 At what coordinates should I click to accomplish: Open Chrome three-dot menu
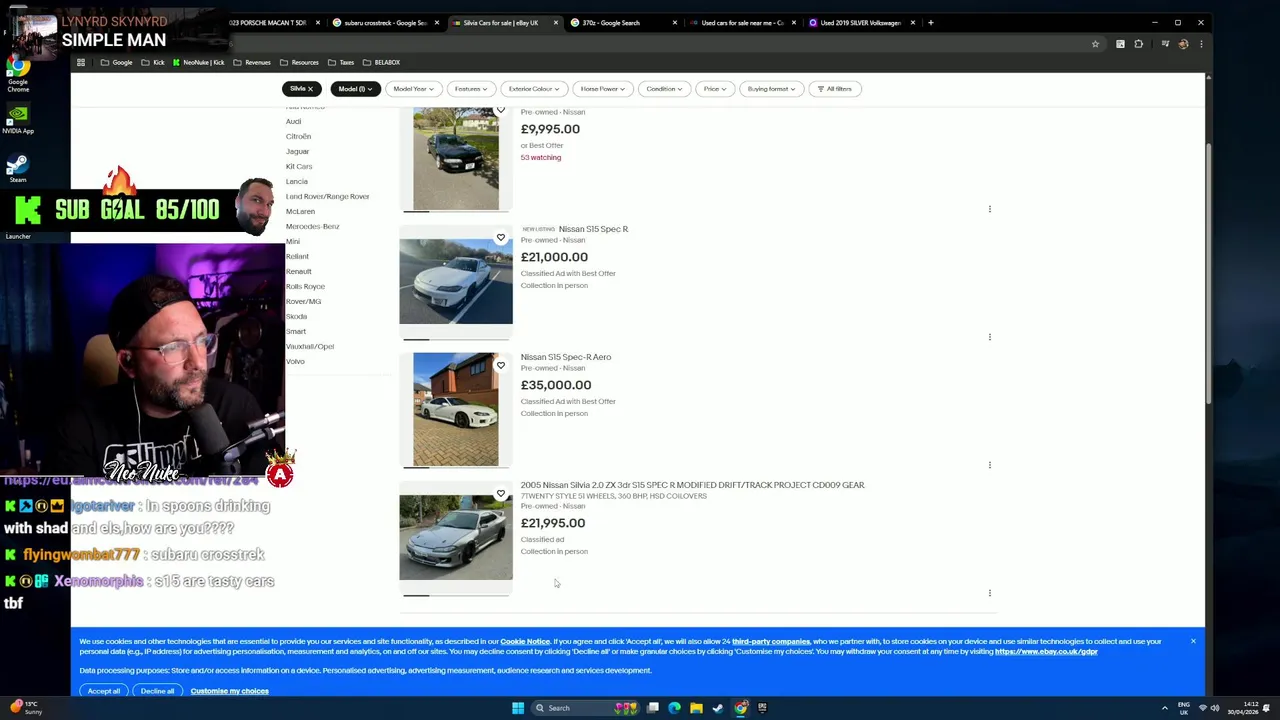click(1201, 44)
